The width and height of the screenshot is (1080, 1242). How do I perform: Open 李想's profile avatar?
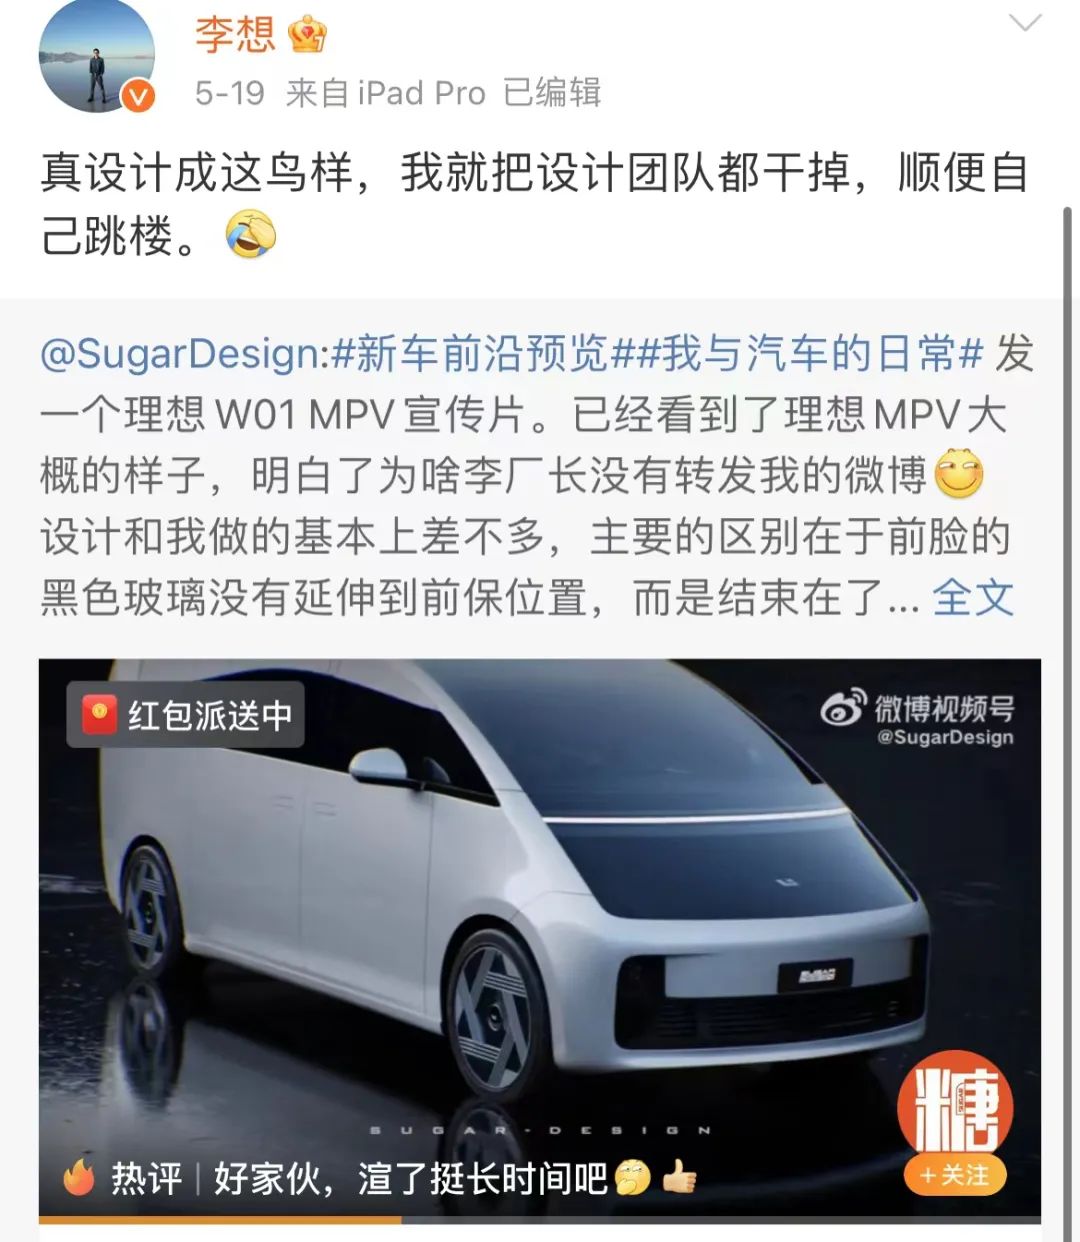click(96, 56)
